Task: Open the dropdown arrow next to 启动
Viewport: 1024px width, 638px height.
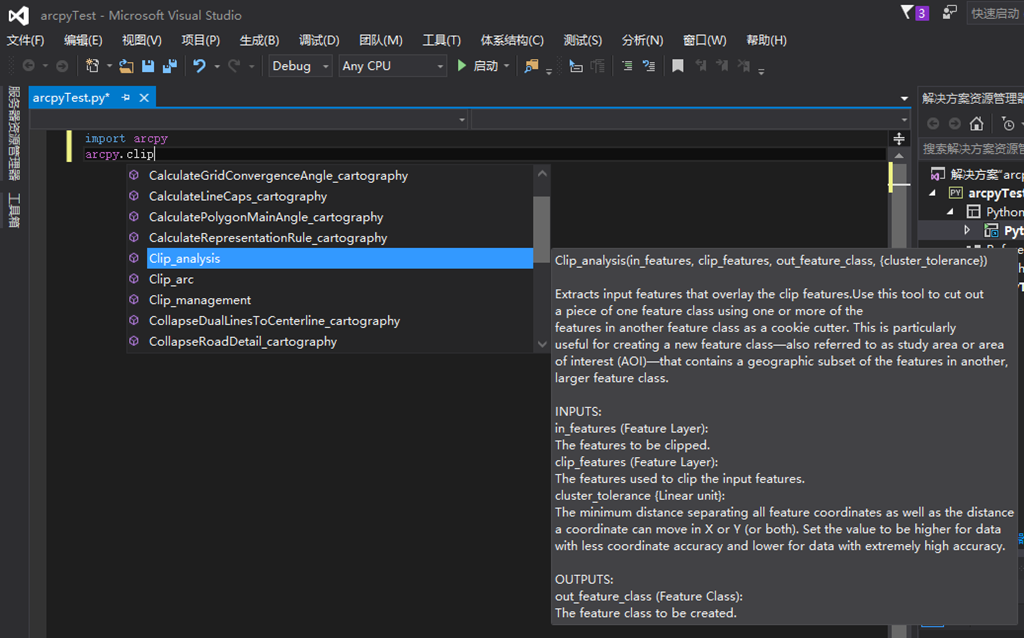Action: (507, 66)
